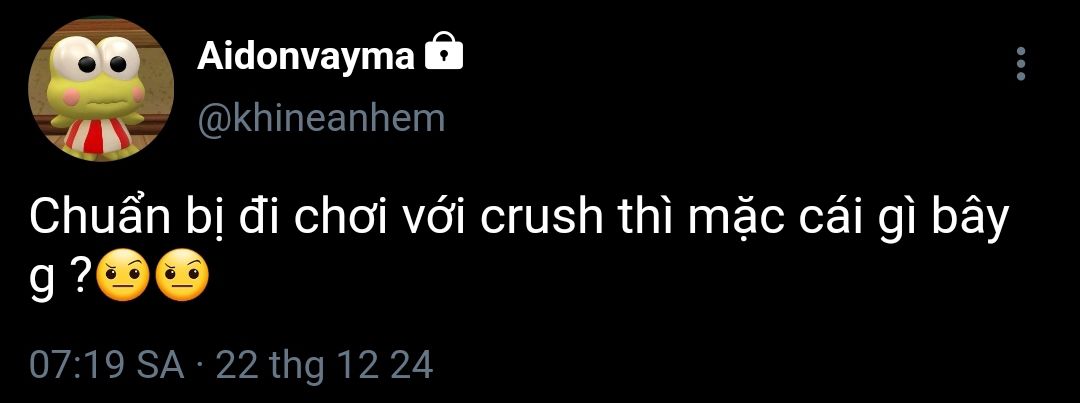Open the Aidonvayma profile name
This screenshot has width=1080, height=403.
(305, 56)
